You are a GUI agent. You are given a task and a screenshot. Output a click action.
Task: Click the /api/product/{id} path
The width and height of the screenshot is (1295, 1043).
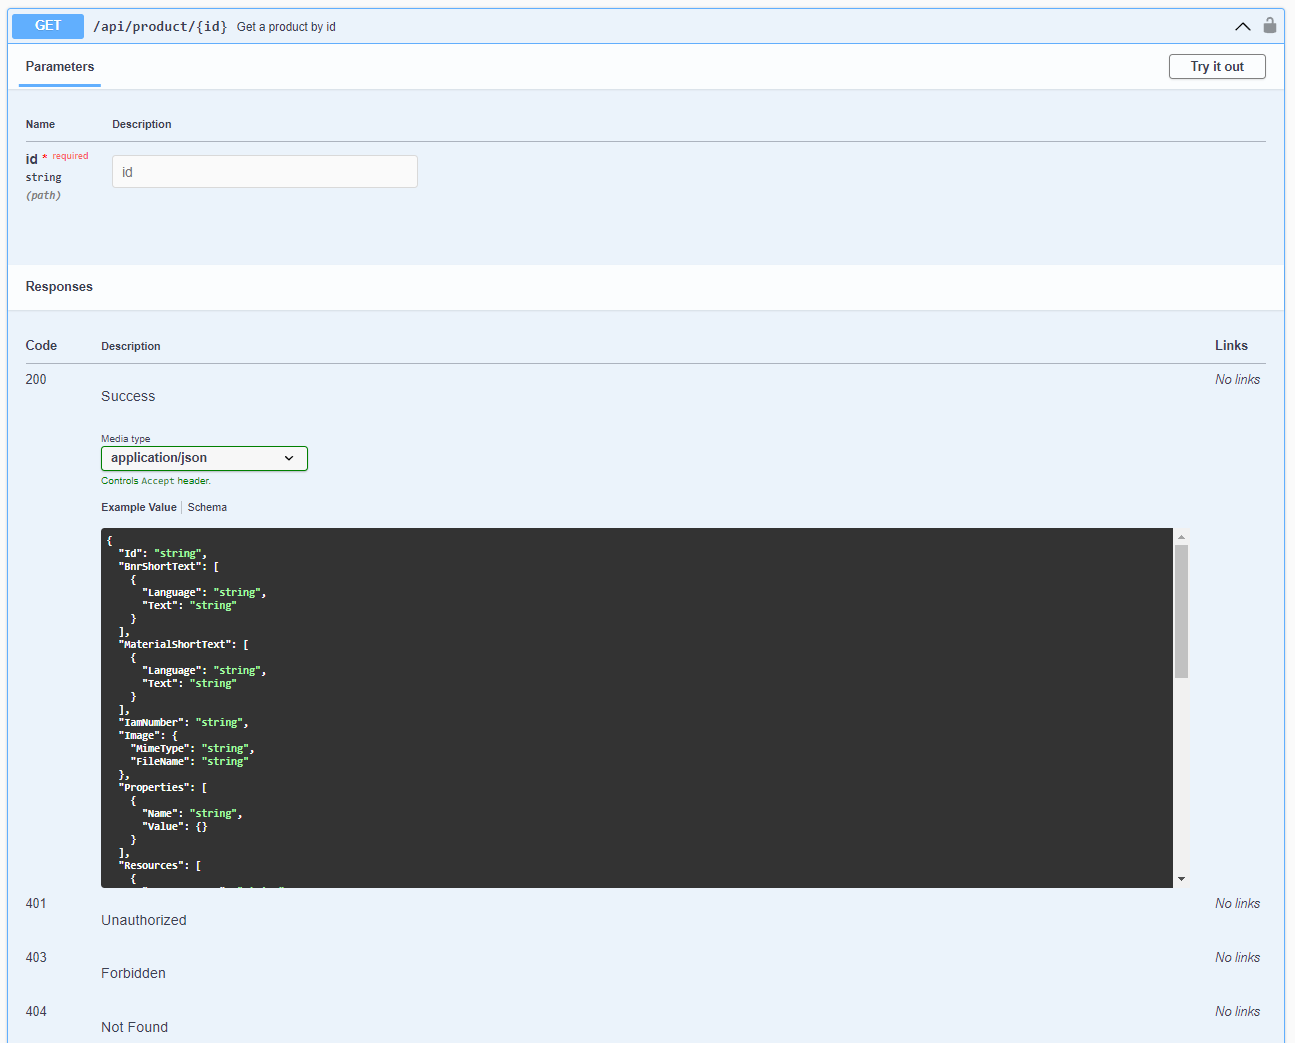(160, 27)
